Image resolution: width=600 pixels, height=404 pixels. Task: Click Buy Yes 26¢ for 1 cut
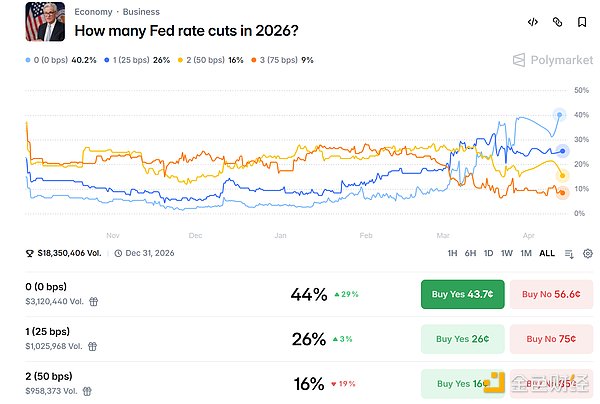click(461, 339)
